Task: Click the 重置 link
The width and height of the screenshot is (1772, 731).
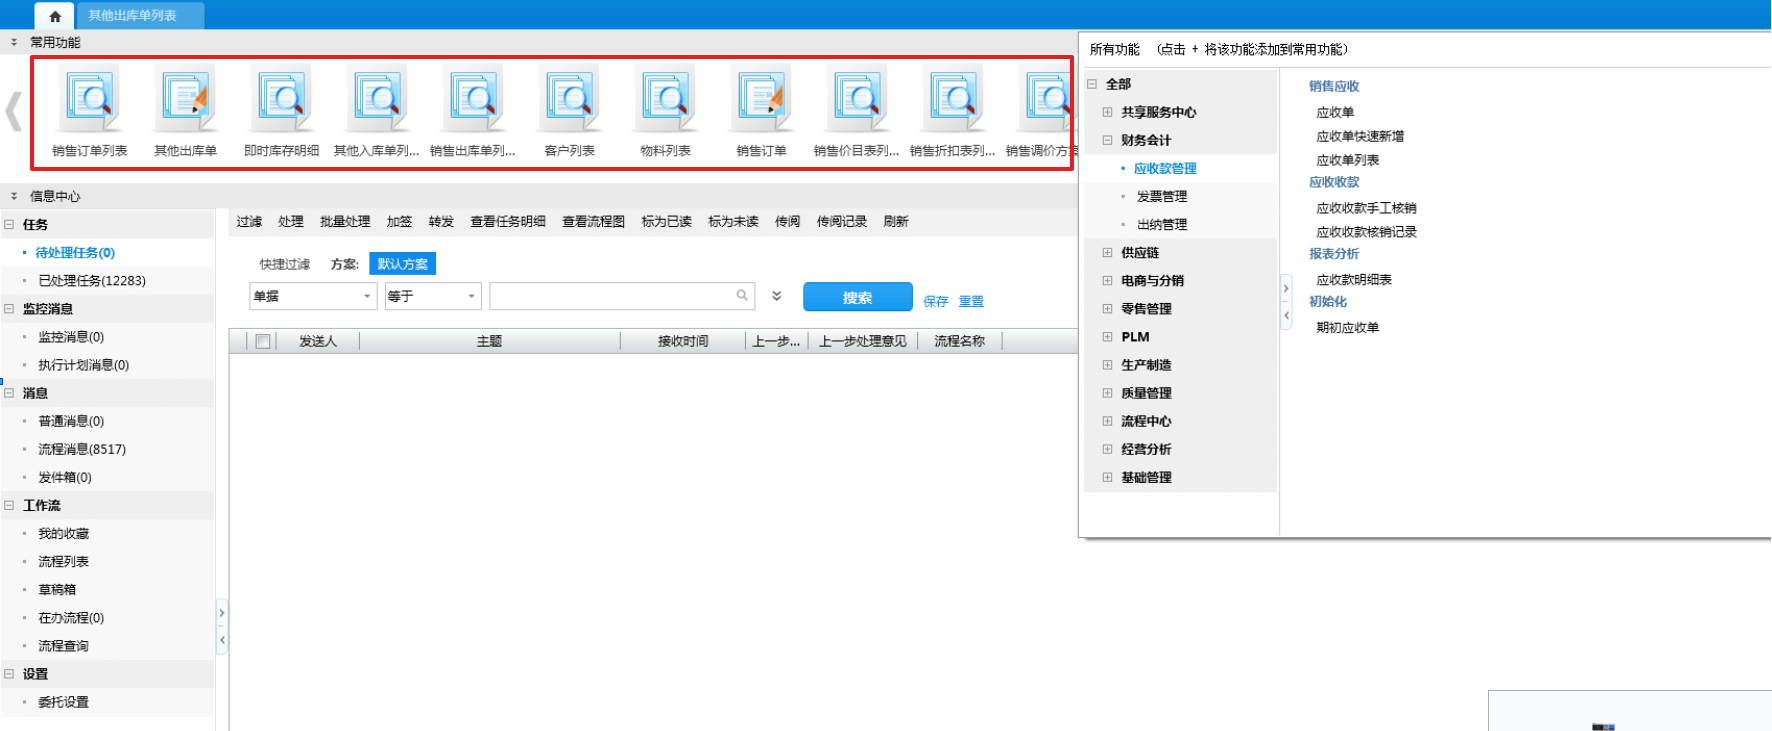Action: (x=971, y=301)
